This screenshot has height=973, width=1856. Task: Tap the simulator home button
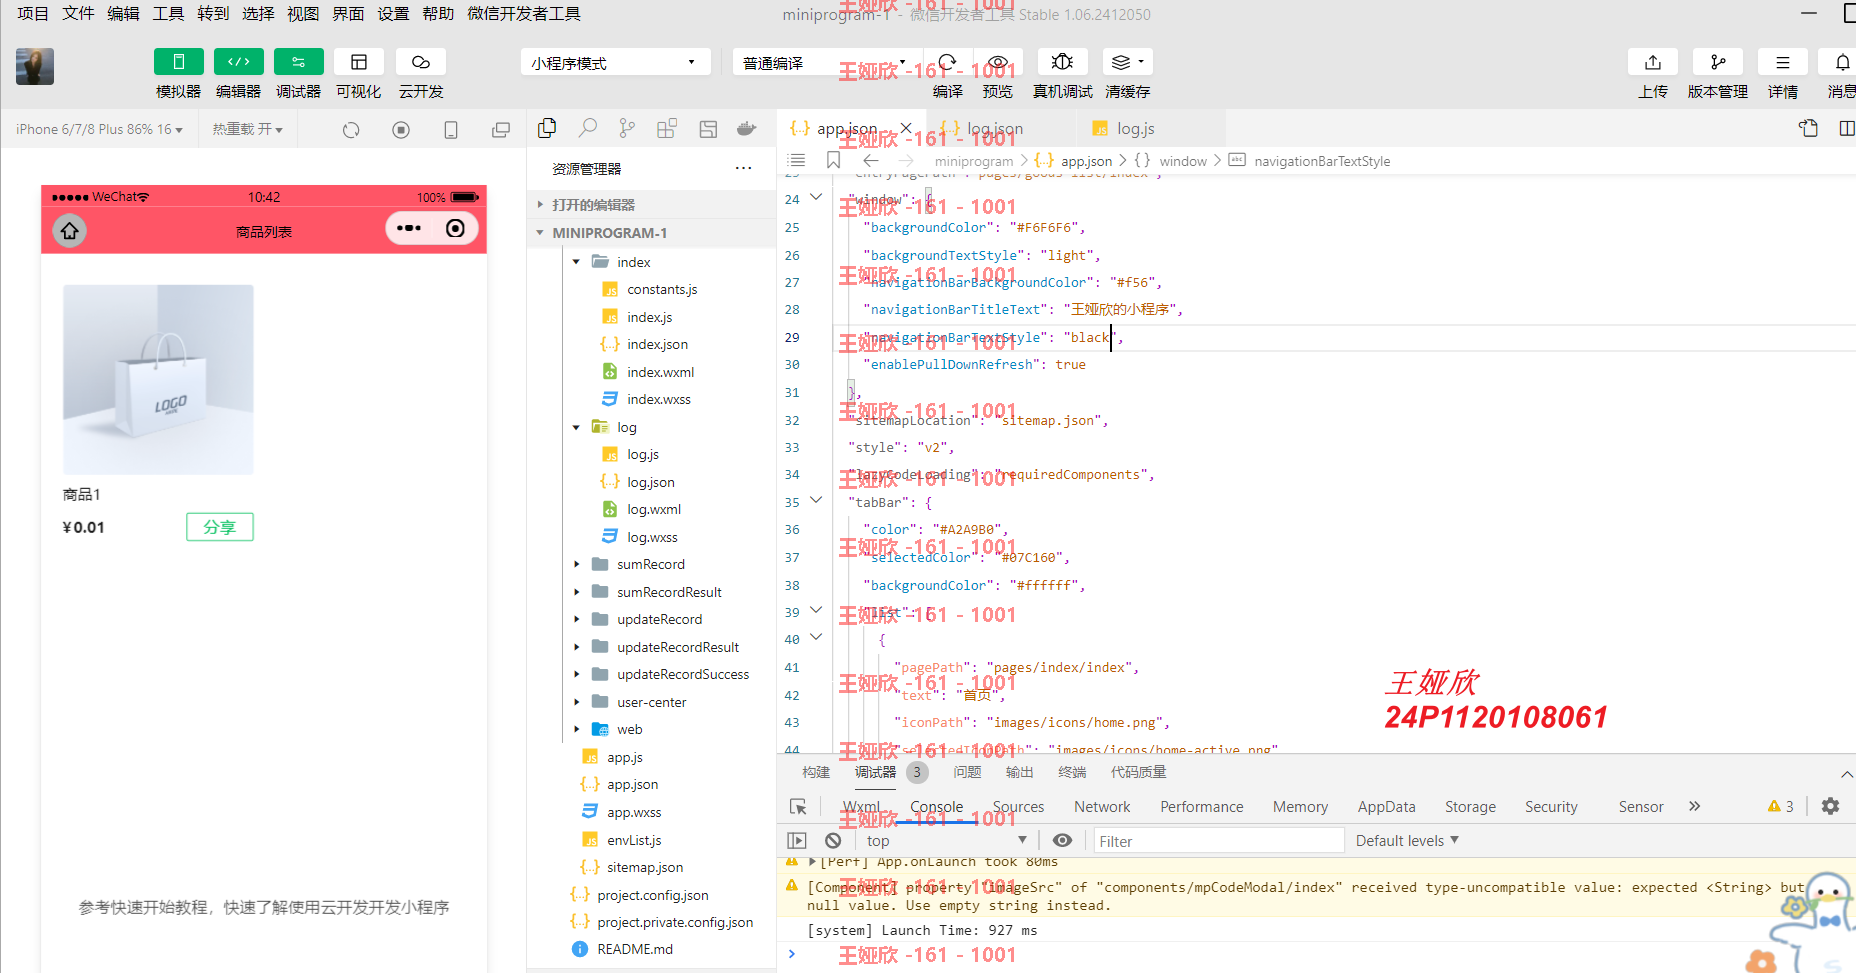[x=70, y=231]
